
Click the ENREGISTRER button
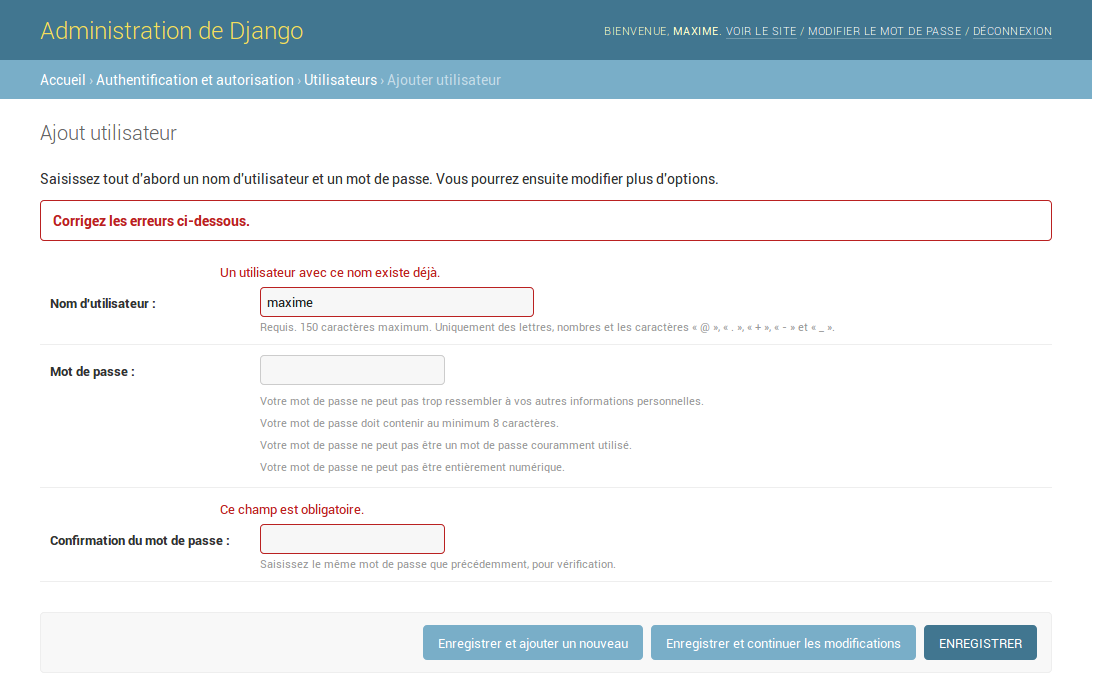980,643
